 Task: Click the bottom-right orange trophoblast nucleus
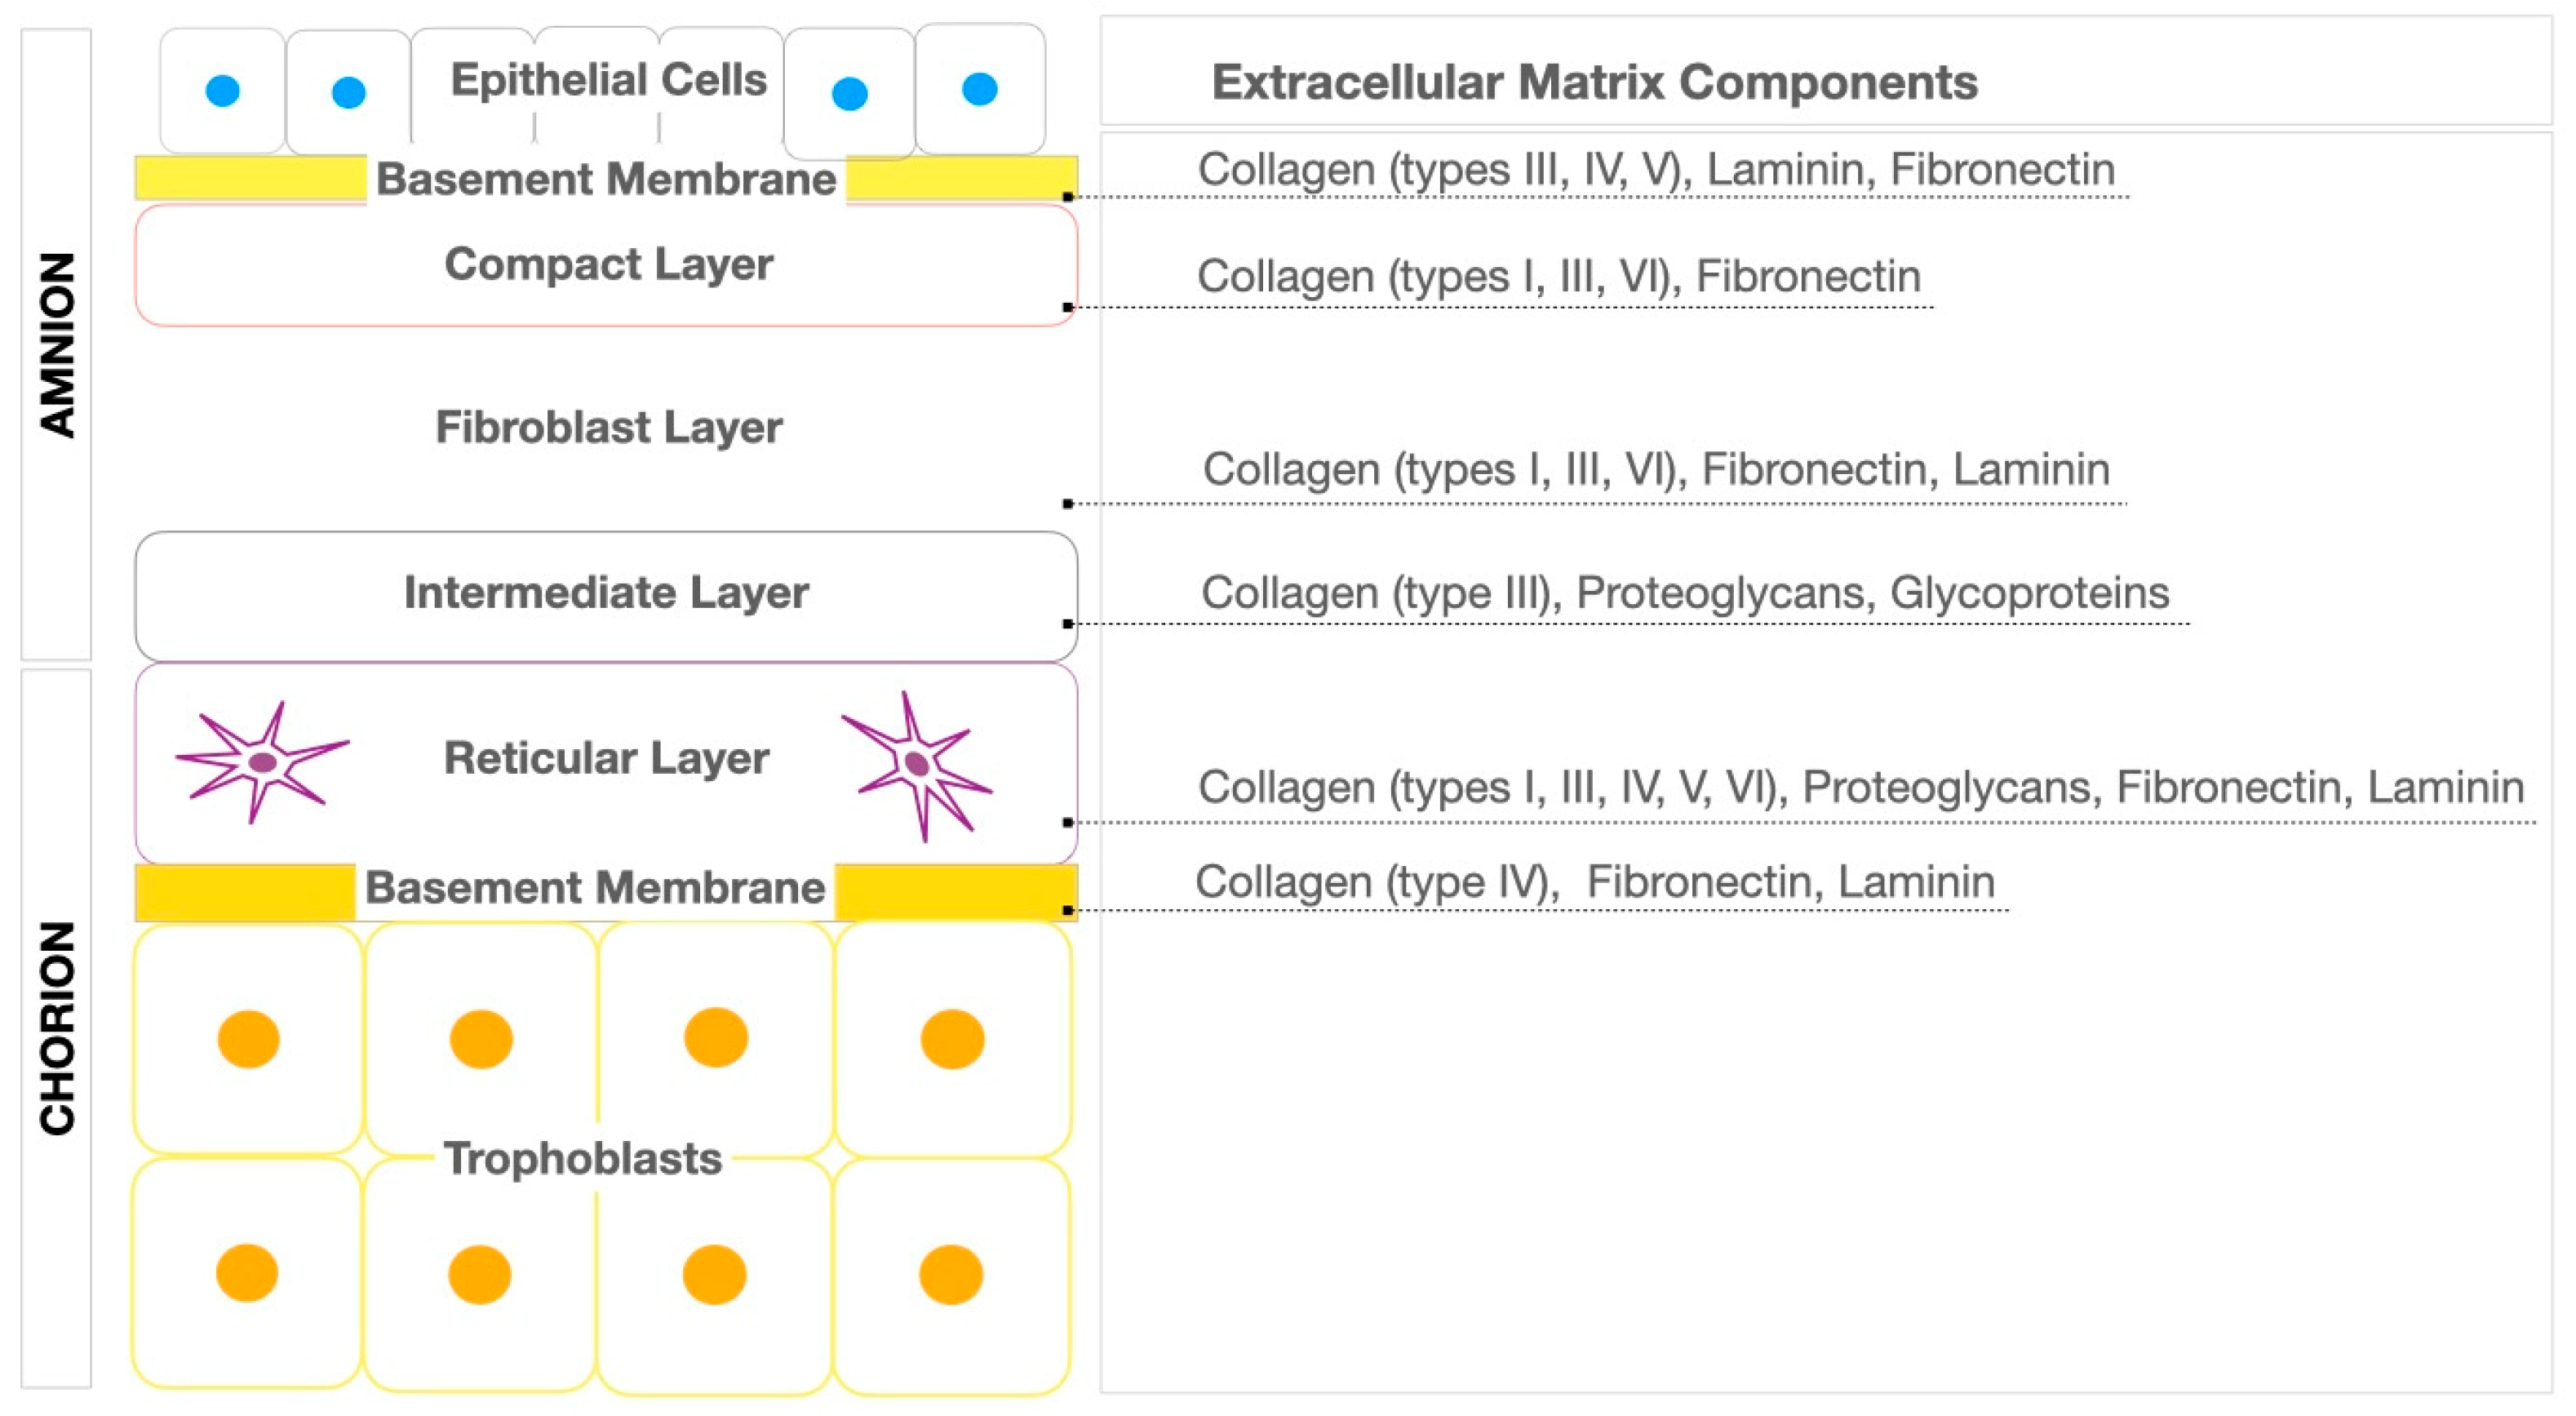[x=950, y=1274]
